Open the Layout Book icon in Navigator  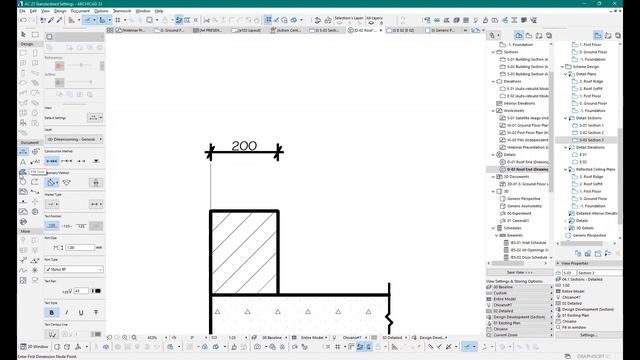point(539,36)
